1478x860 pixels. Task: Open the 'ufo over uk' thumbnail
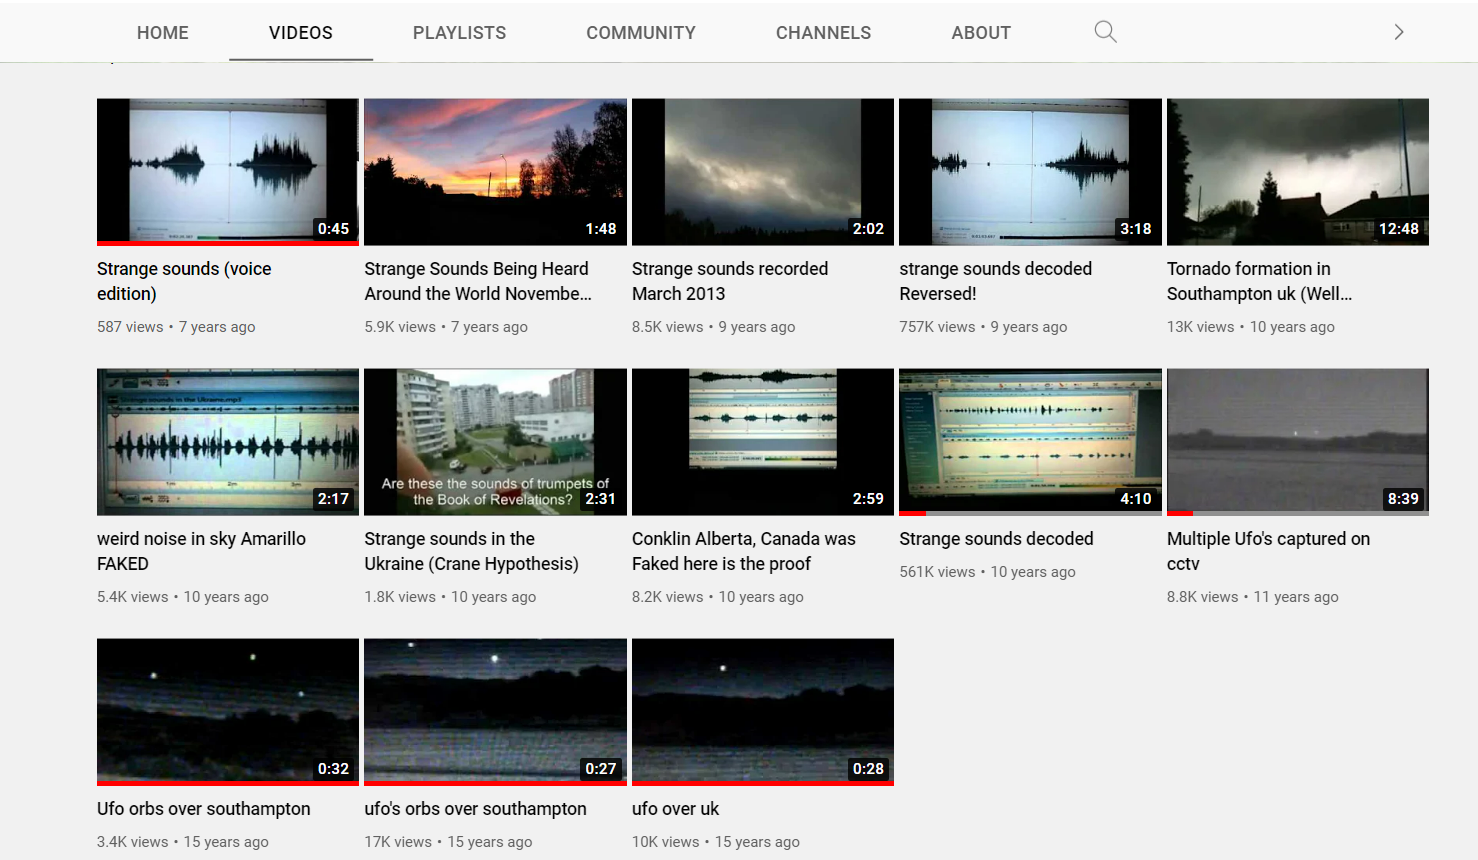pyautogui.click(x=762, y=711)
